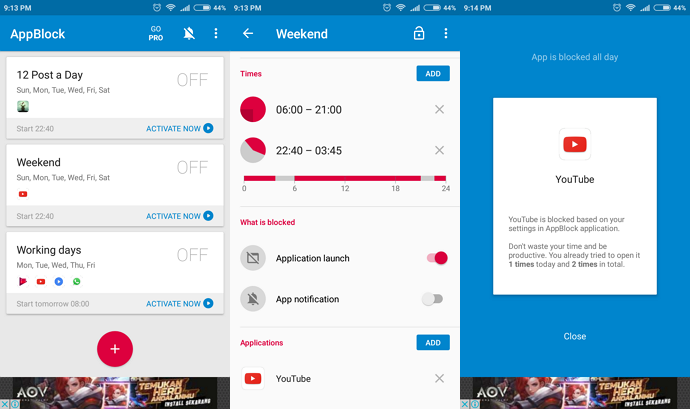Open the Weekend screen overflow menu
The height and width of the screenshot is (409, 690).
(446, 33)
